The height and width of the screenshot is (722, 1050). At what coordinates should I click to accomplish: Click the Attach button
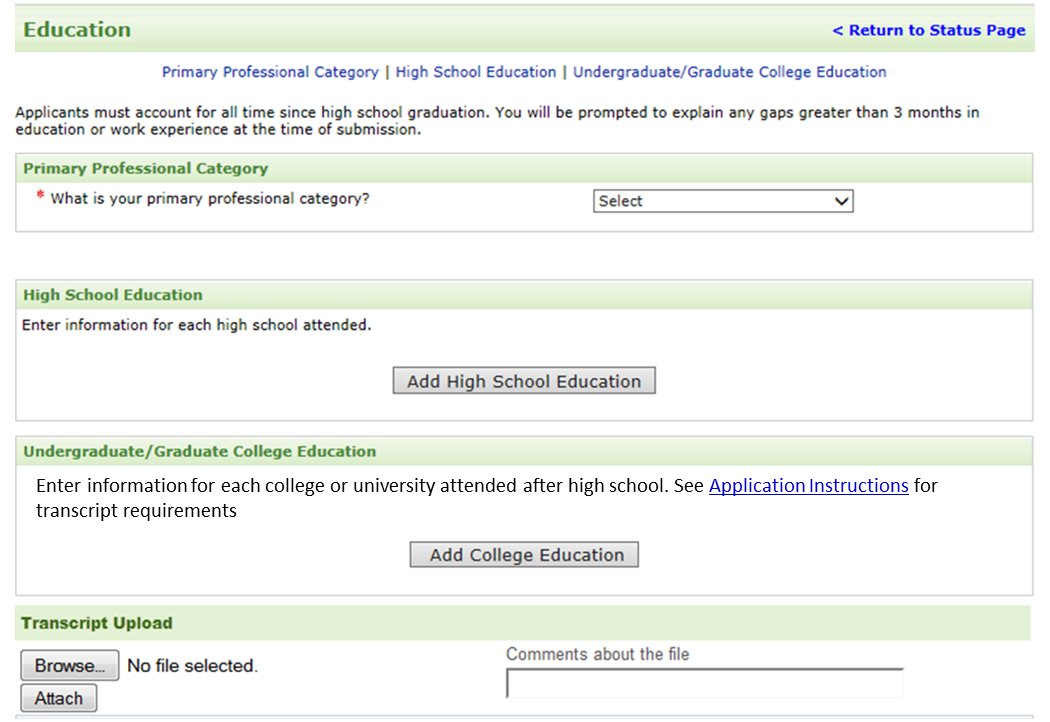point(59,698)
